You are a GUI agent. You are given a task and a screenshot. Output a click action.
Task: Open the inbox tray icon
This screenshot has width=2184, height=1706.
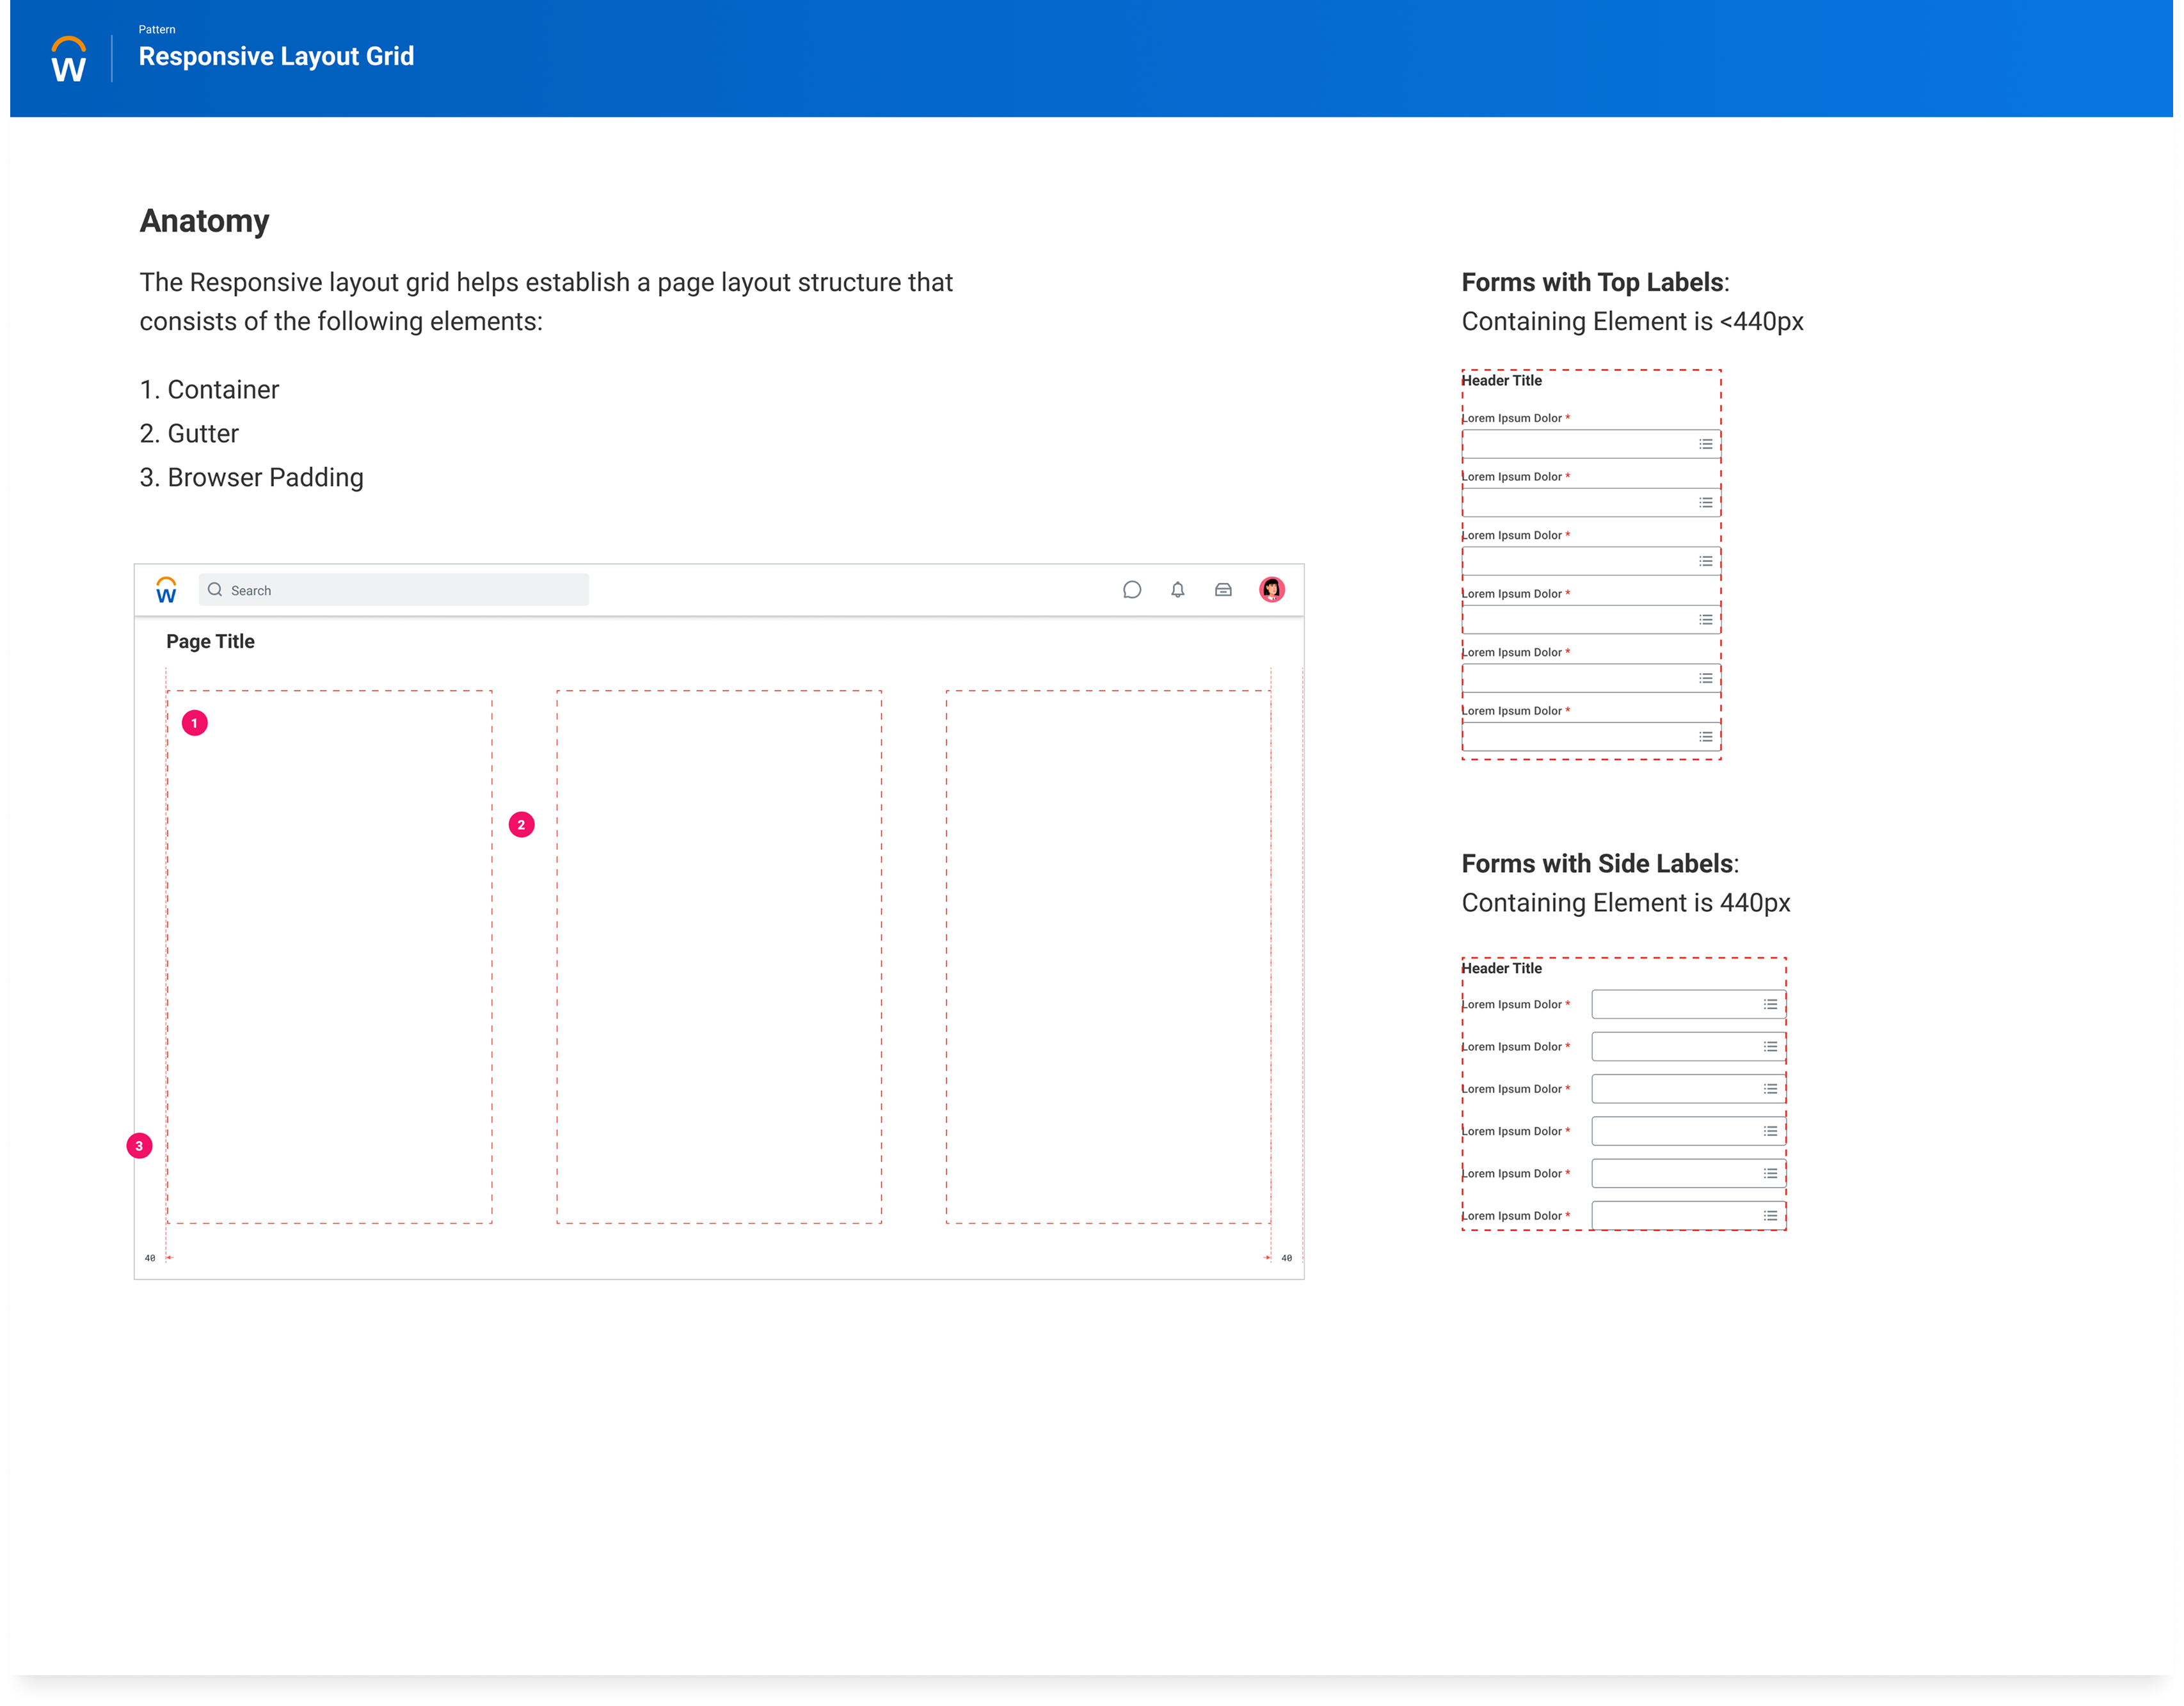1223,589
